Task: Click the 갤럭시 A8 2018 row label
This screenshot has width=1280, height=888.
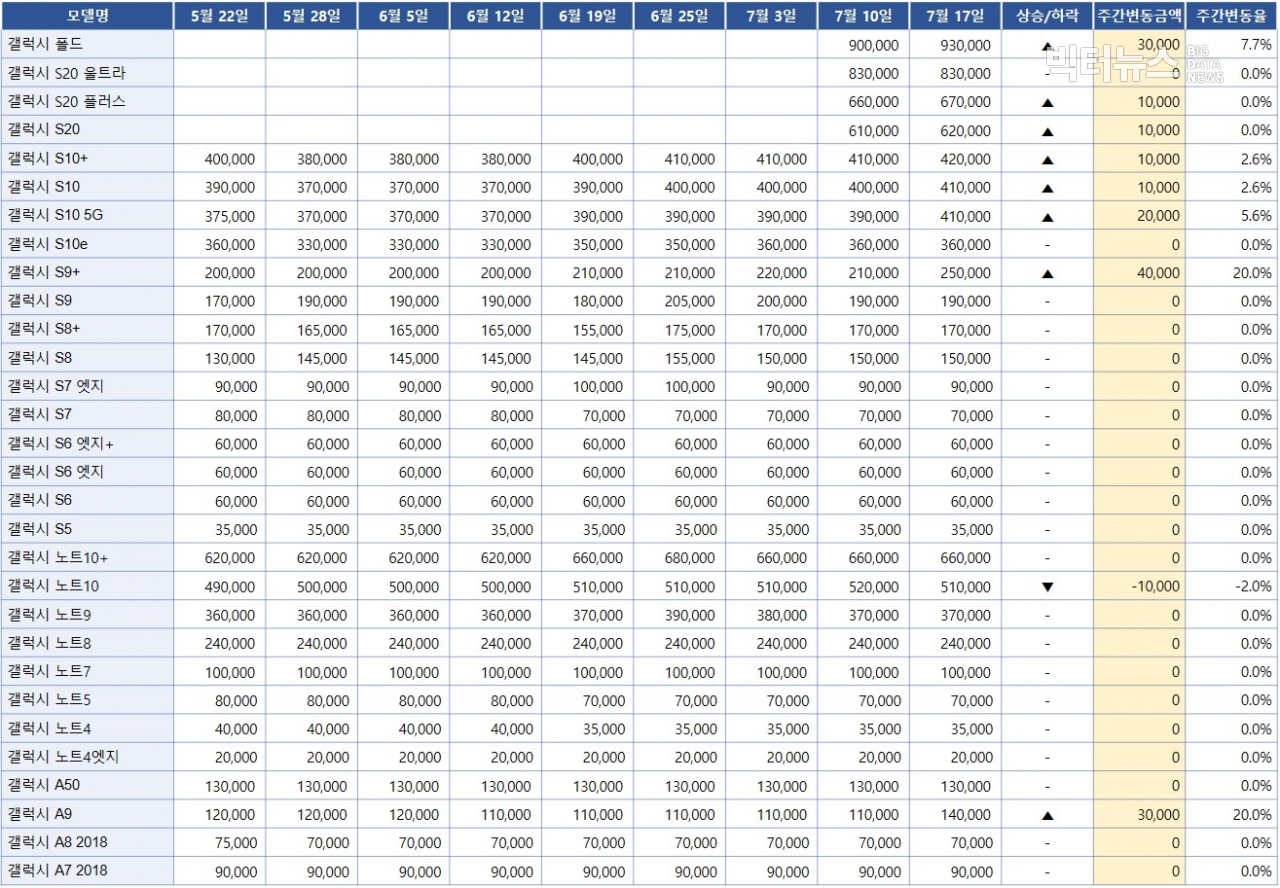Action: coord(57,842)
